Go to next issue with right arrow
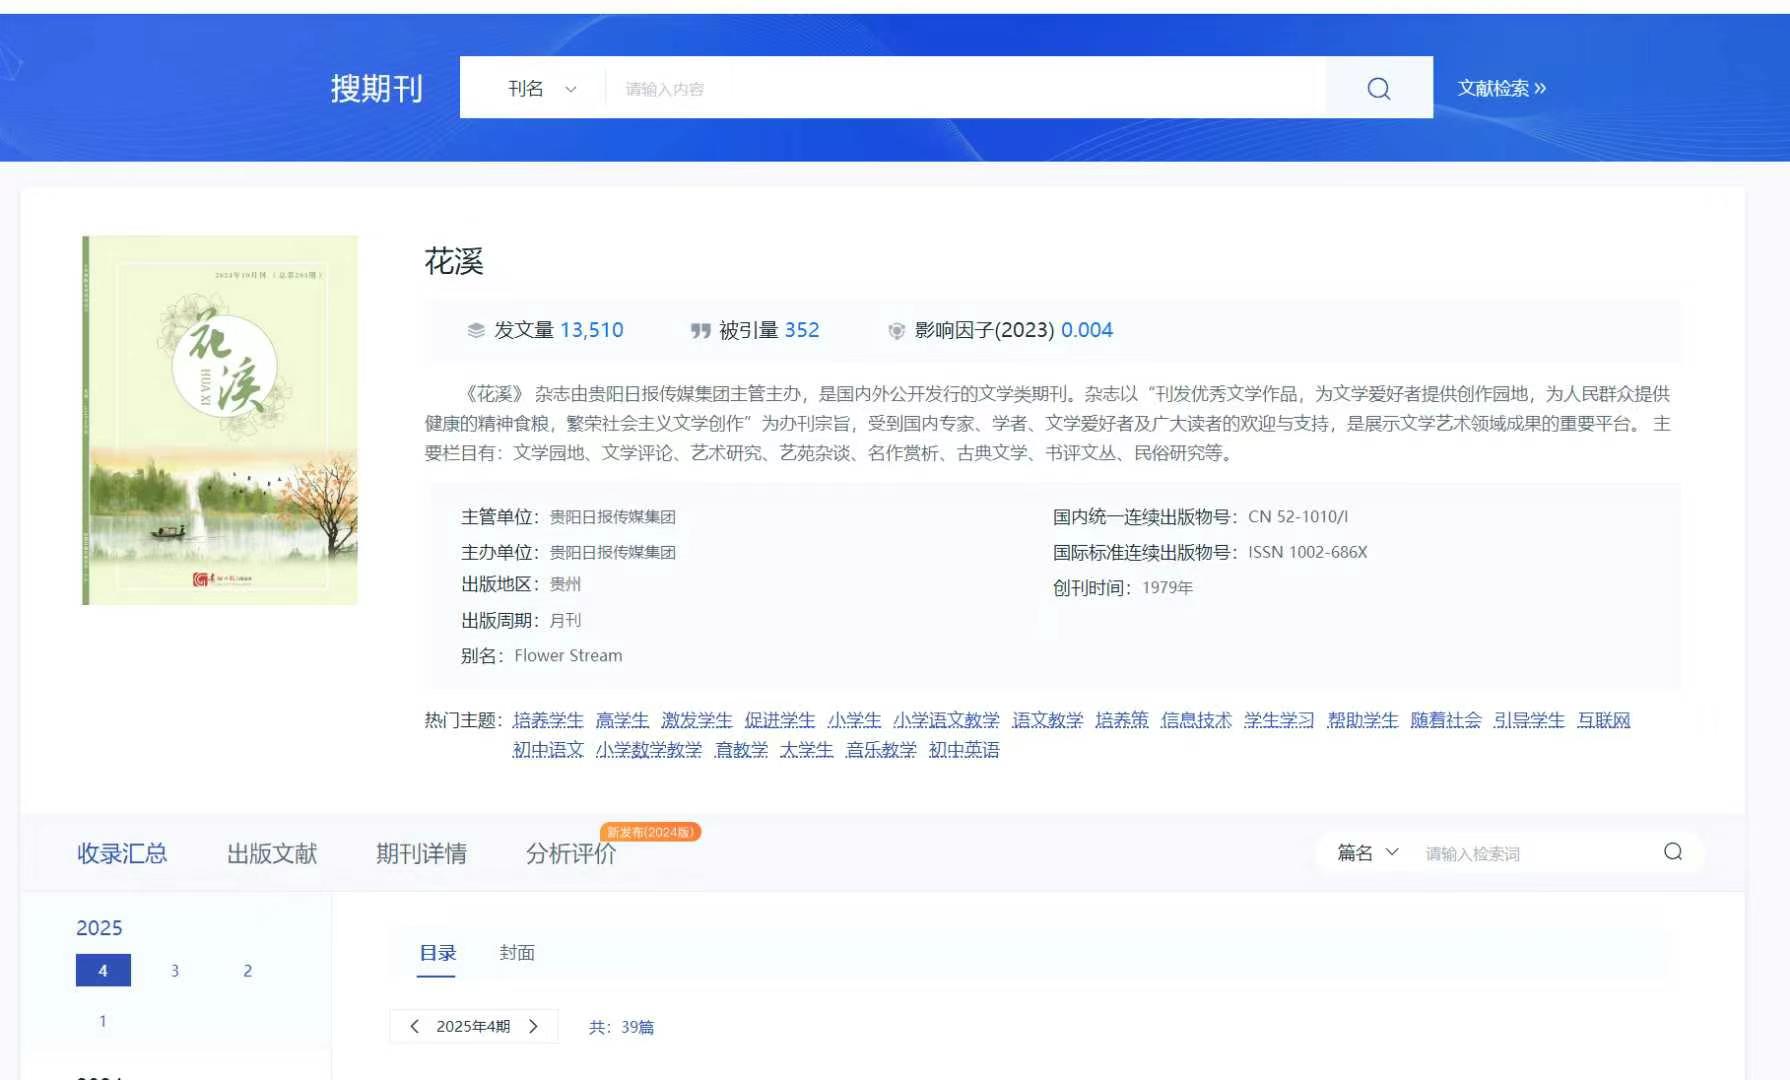The height and width of the screenshot is (1080, 1790). point(533,1026)
